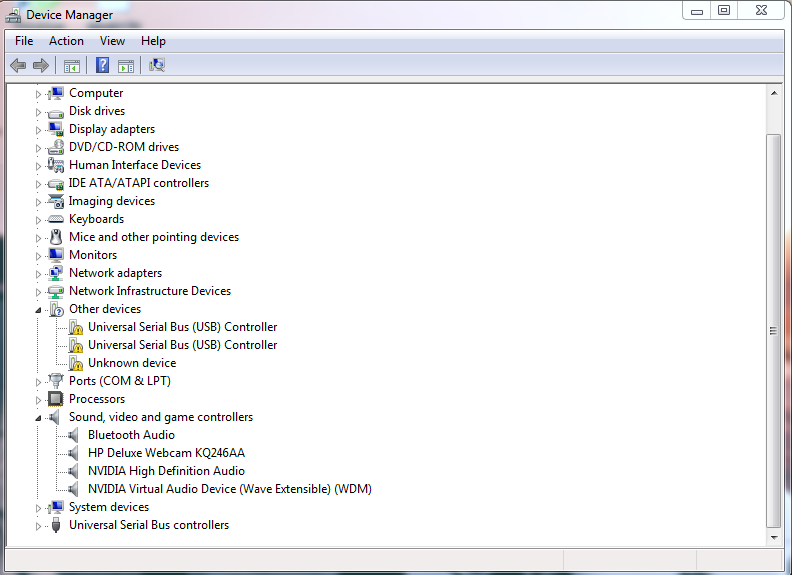Click the scrollbar up arrow

(774, 93)
